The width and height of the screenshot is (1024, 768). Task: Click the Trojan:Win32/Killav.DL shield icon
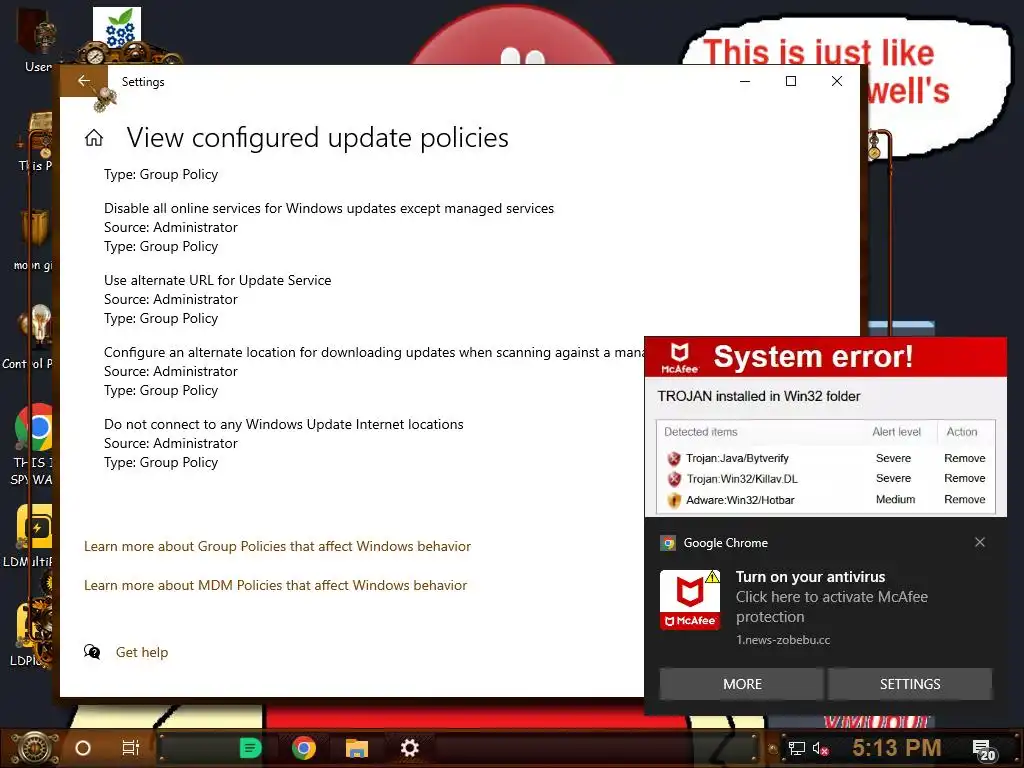(674, 479)
